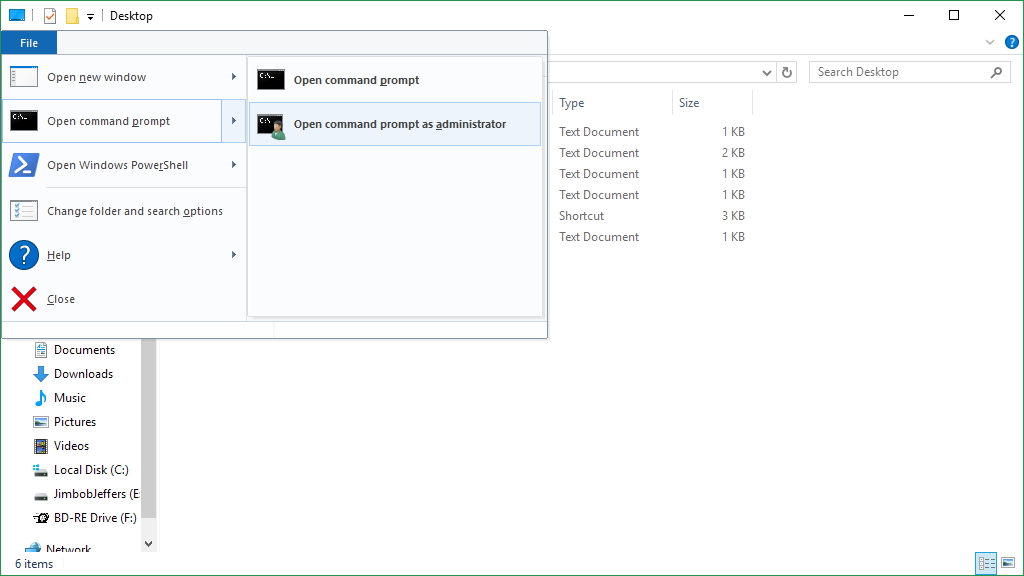
Task: Select Music in navigation pane
Action: (x=70, y=398)
